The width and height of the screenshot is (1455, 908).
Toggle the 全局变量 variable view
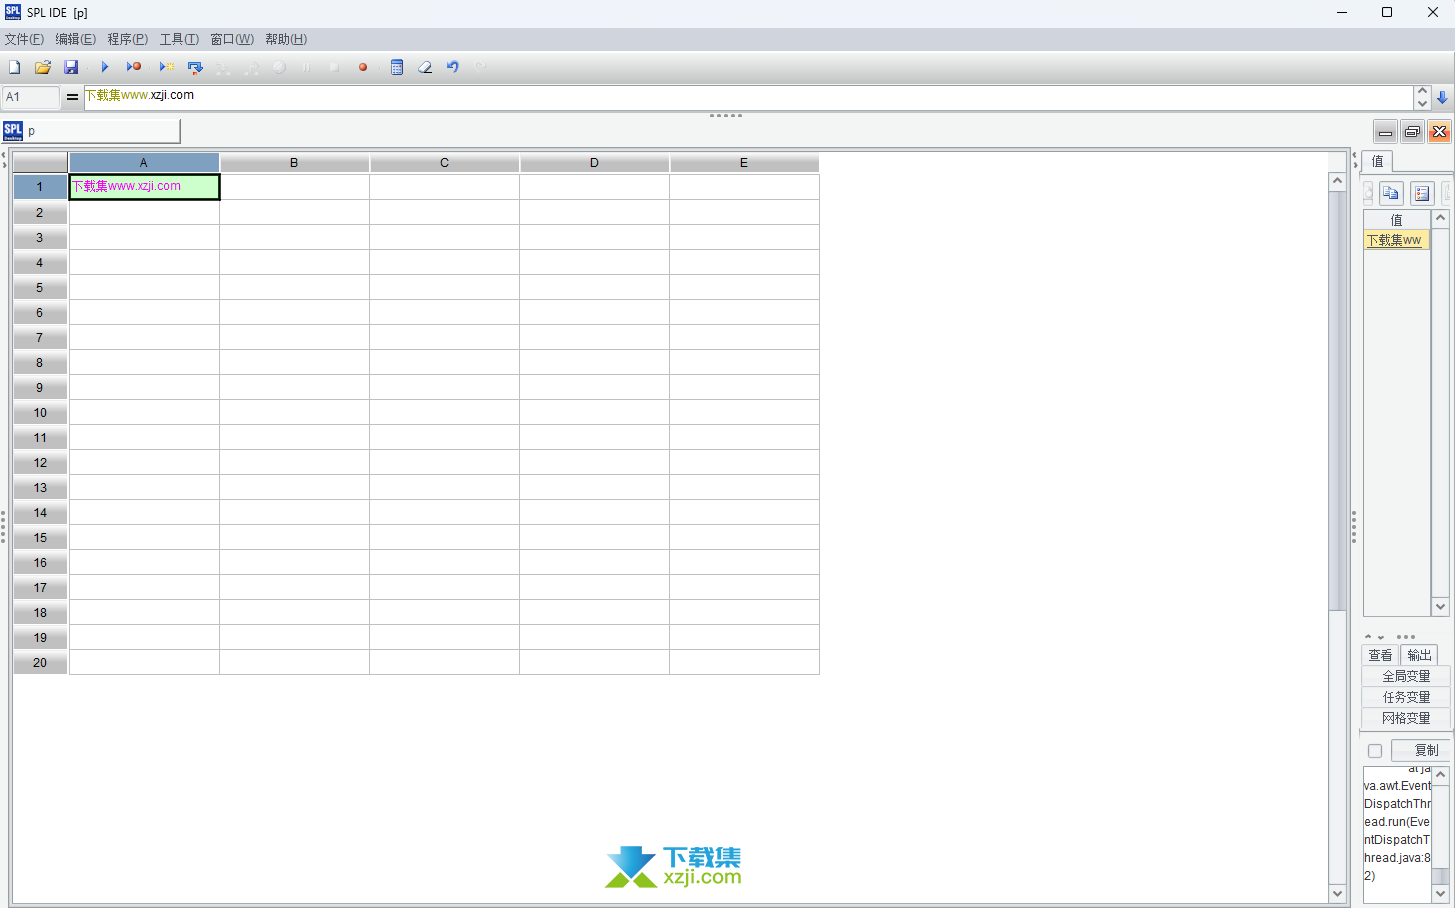pyautogui.click(x=1404, y=675)
